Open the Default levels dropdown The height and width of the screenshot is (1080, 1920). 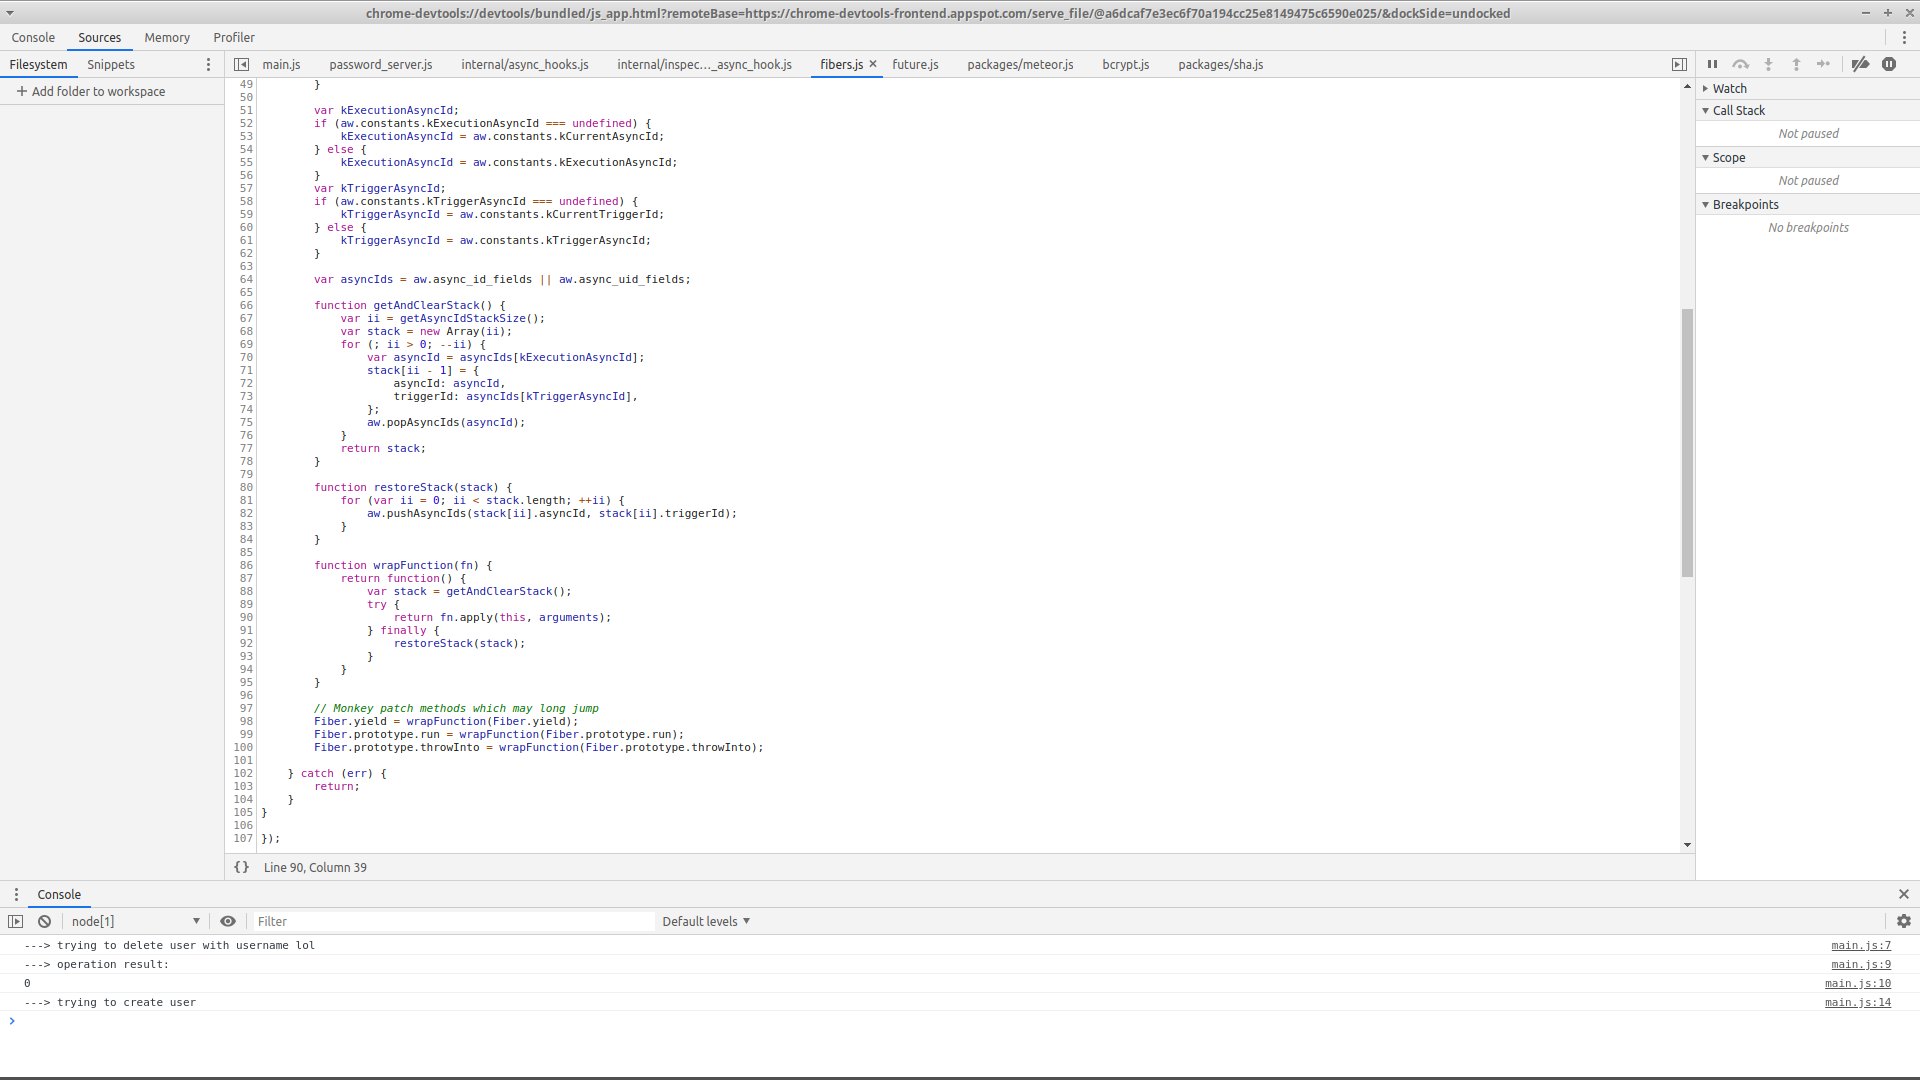pos(706,921)
